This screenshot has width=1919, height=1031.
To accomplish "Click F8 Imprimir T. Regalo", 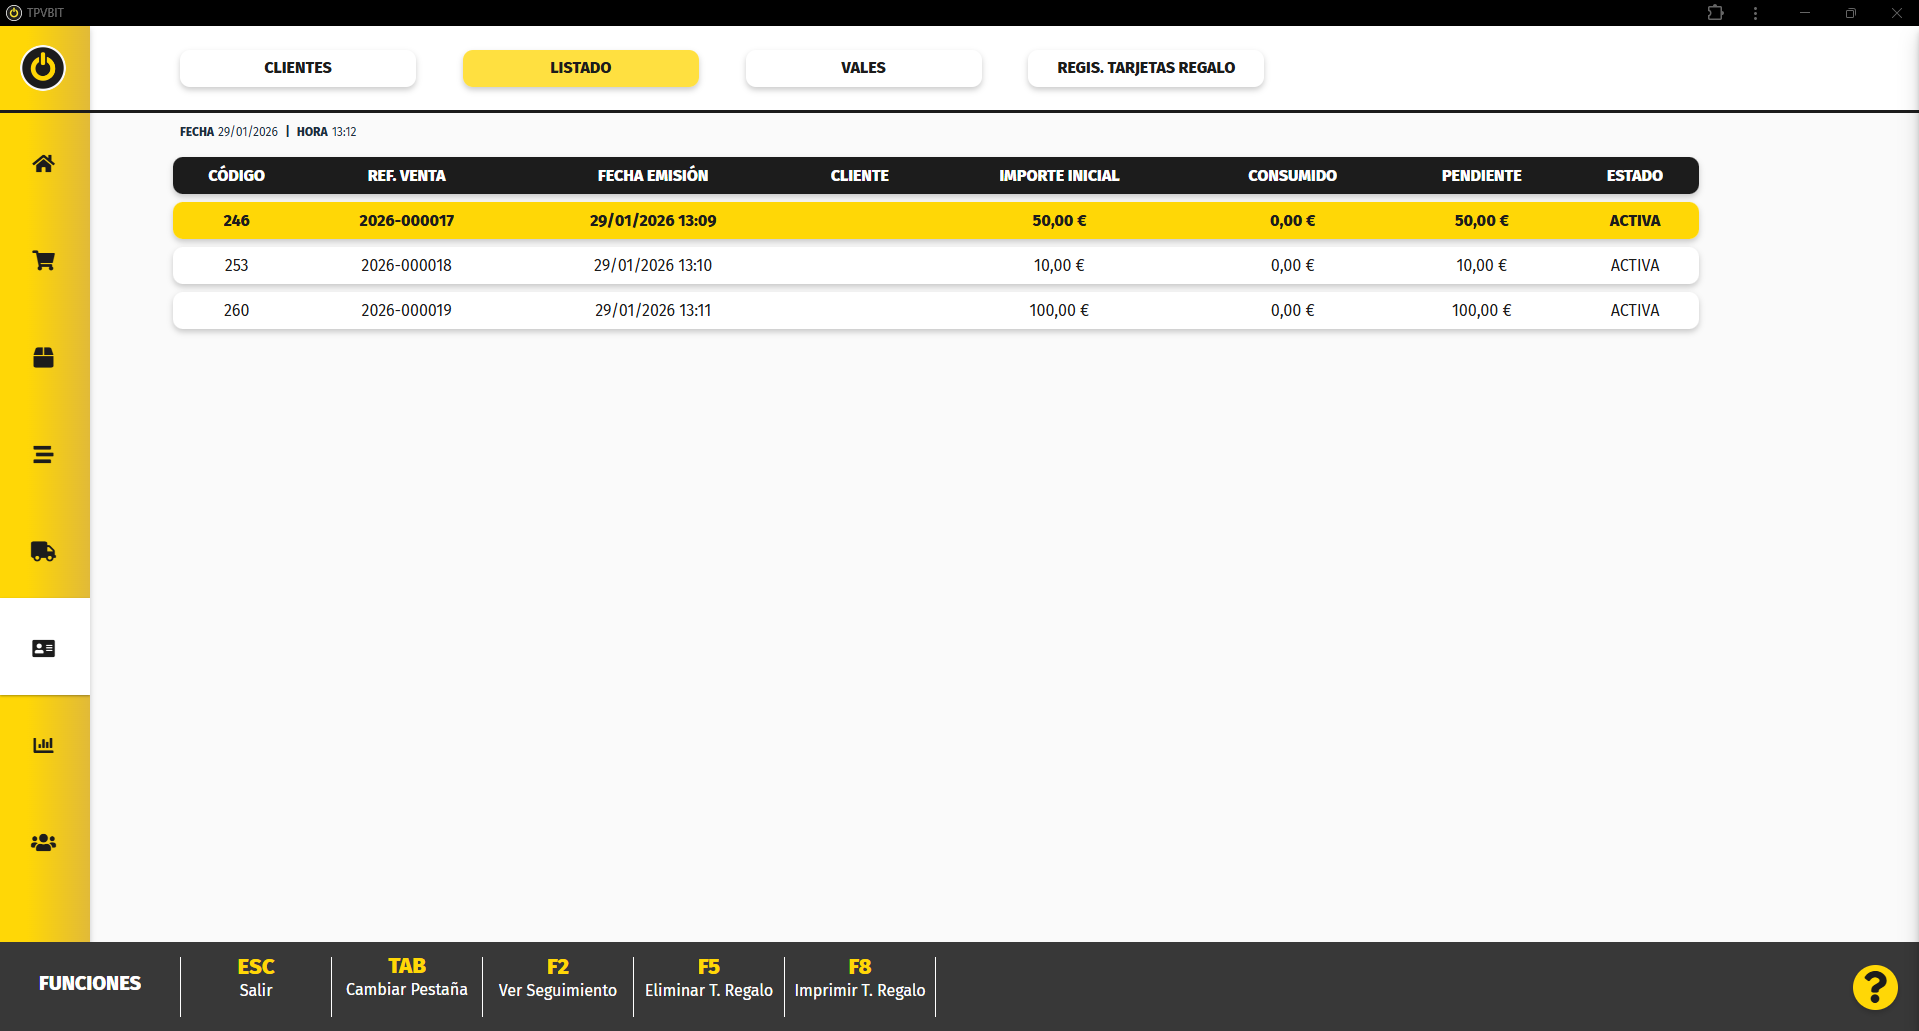I will pyautogui.click(x=860, y=979).
